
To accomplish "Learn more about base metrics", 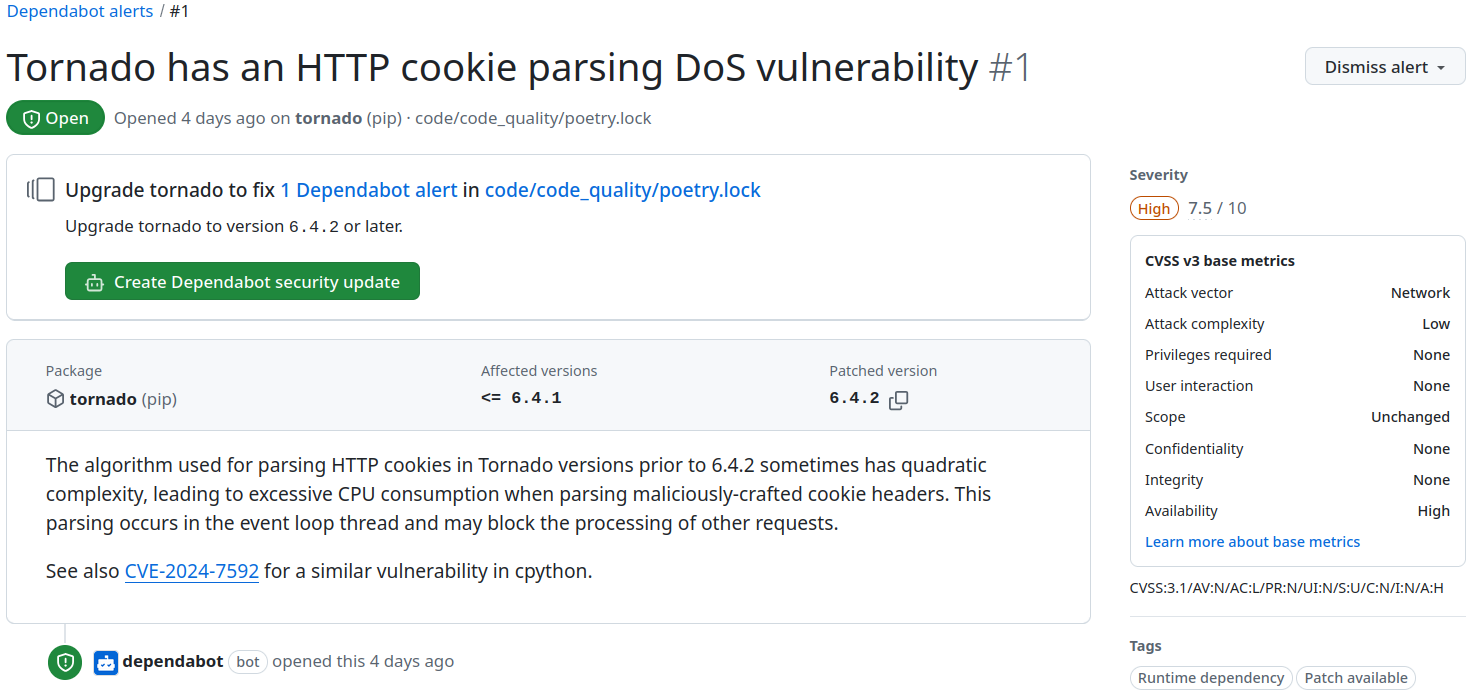I will tap(1252, 542).
